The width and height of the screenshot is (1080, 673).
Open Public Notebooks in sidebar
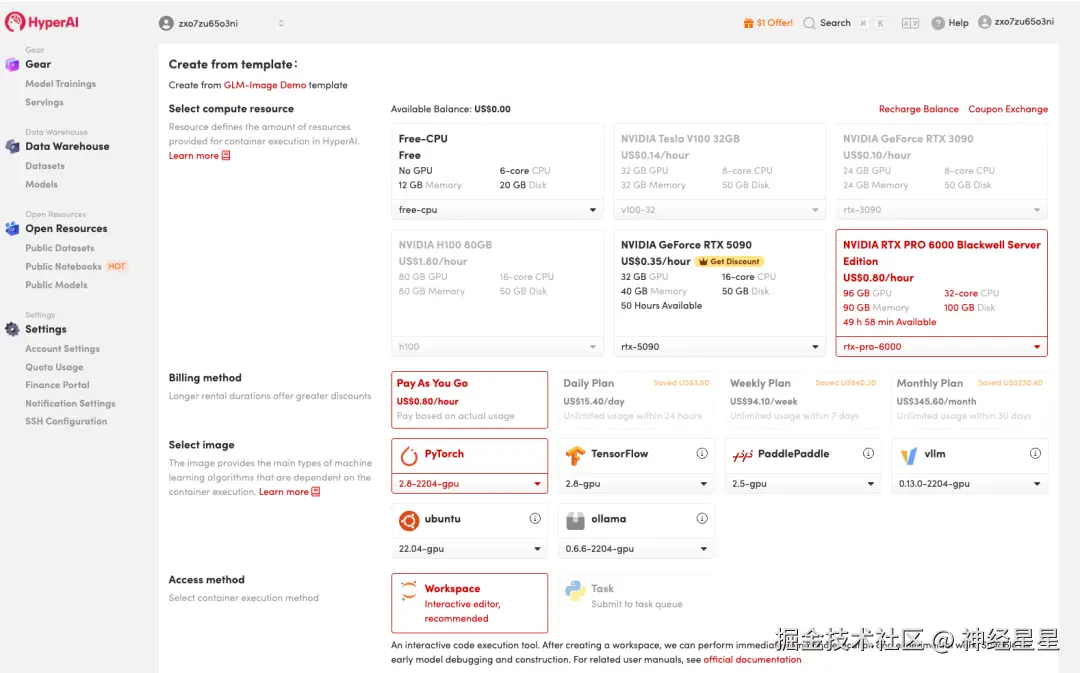point(63,266)
